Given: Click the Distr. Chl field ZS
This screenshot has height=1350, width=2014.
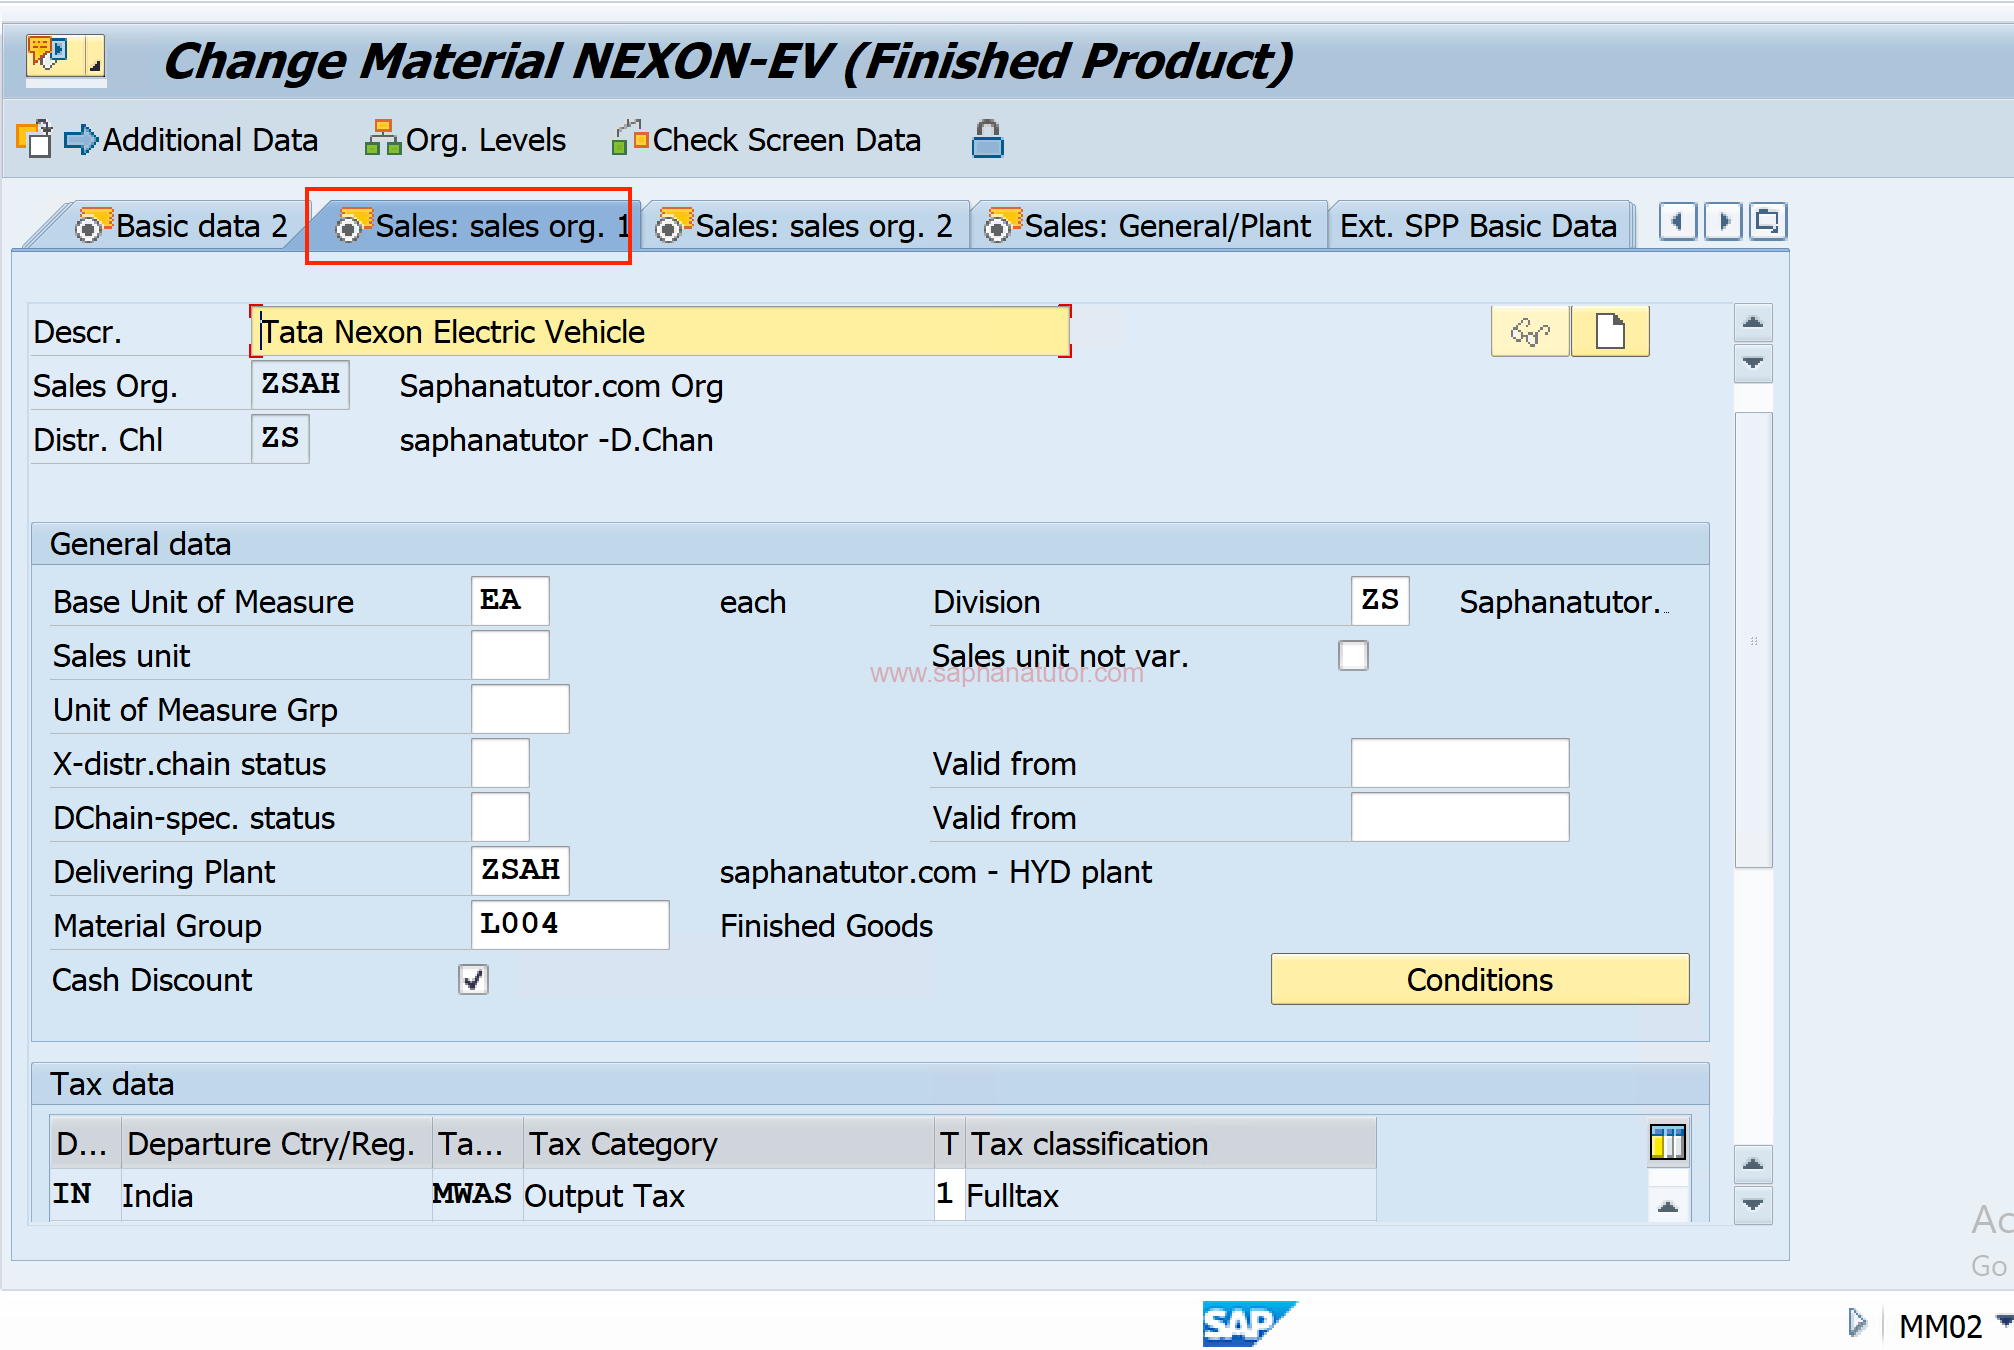Looking at the screenshot, I should click(280, 439).
